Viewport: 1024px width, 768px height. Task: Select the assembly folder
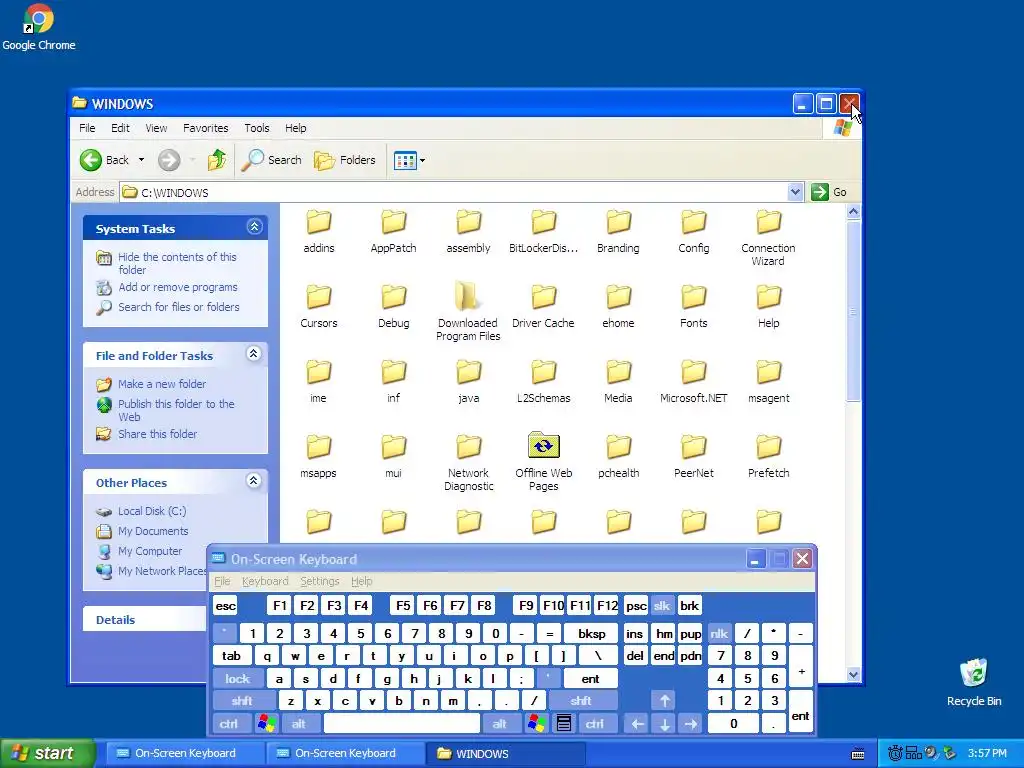tap(468, 231)
